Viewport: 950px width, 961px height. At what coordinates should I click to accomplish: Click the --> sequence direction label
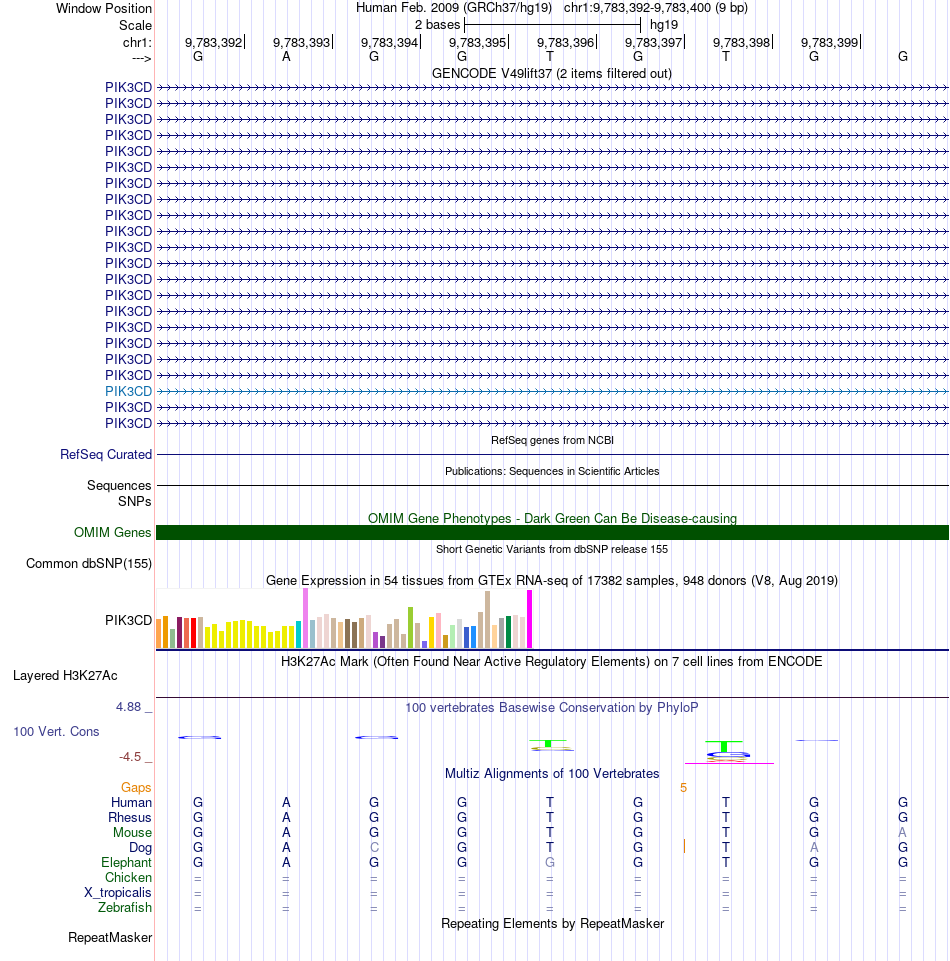[142, 58]
